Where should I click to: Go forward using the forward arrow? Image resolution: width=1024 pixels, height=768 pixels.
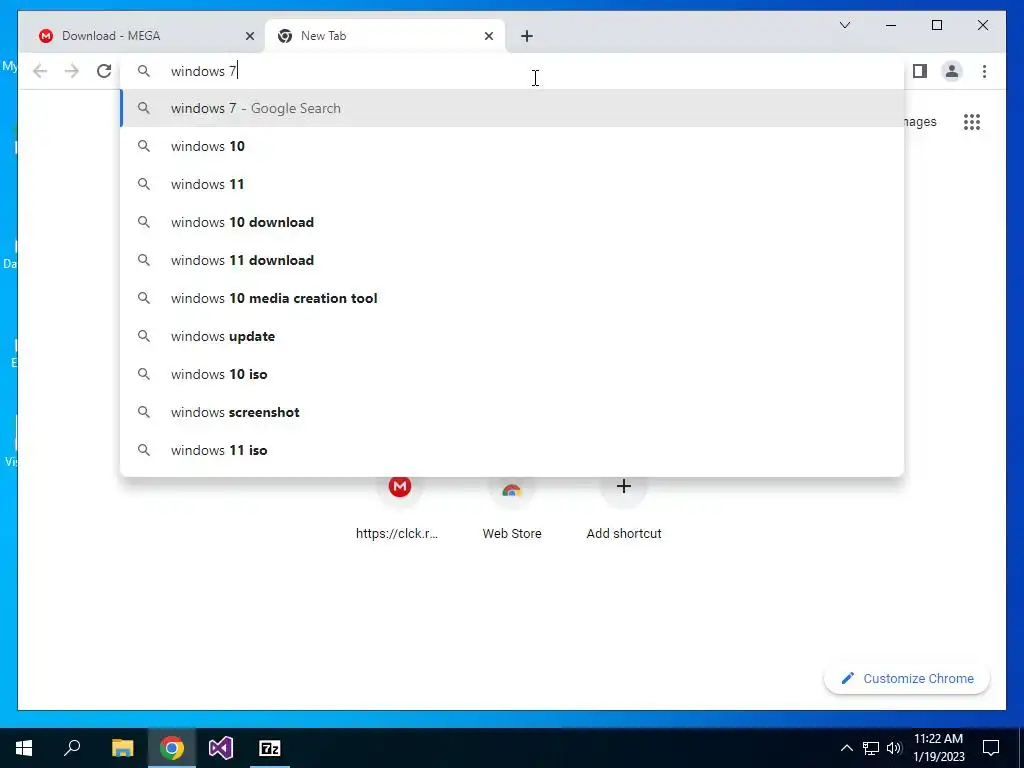click(72, 71)
